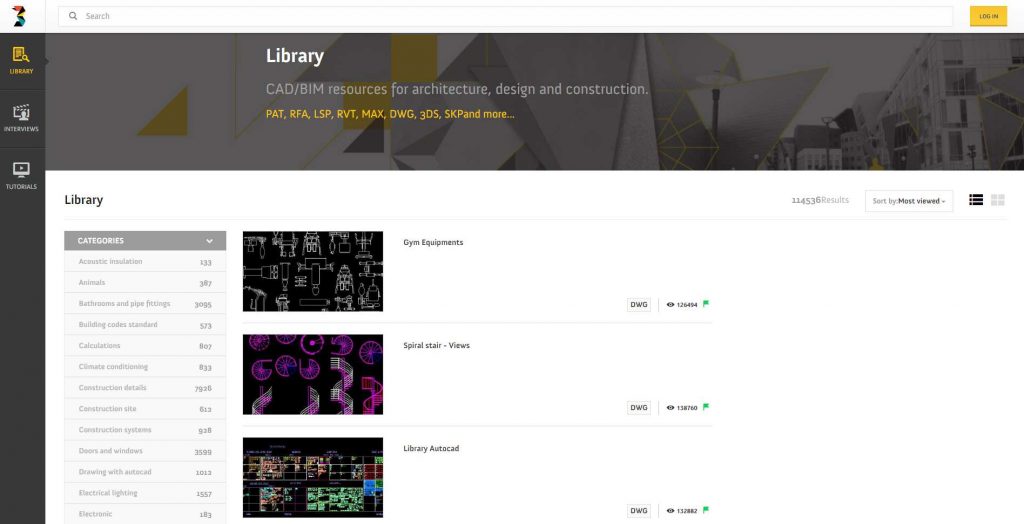Click the 114536 Results count
Image resolution: width=1024 pixels, height=524 pixels.
[820, 200]
